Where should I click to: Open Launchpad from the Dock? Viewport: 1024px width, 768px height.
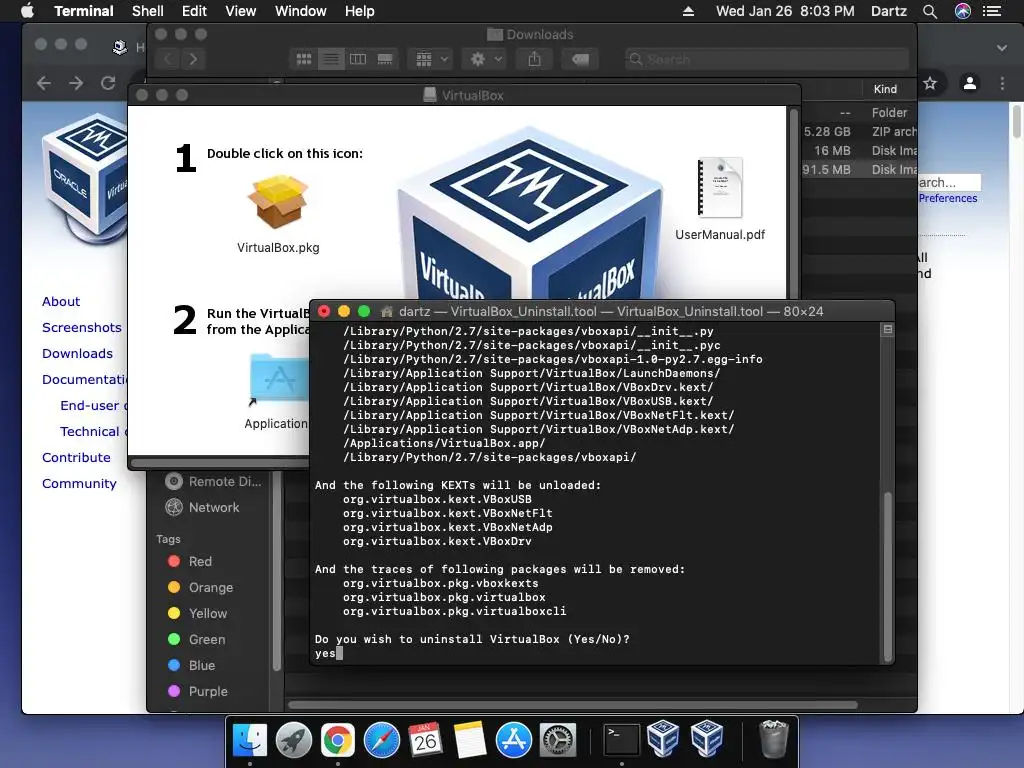pyautogui.click(x=294, y=740)
